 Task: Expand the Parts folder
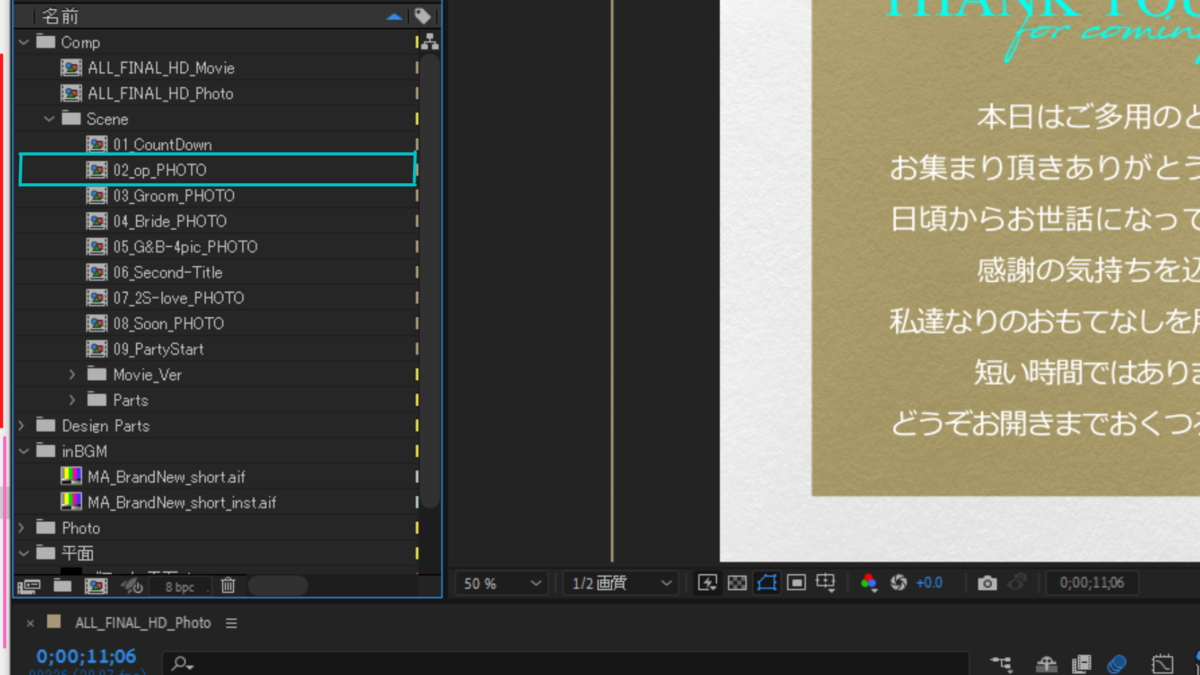tap(72, 400)
